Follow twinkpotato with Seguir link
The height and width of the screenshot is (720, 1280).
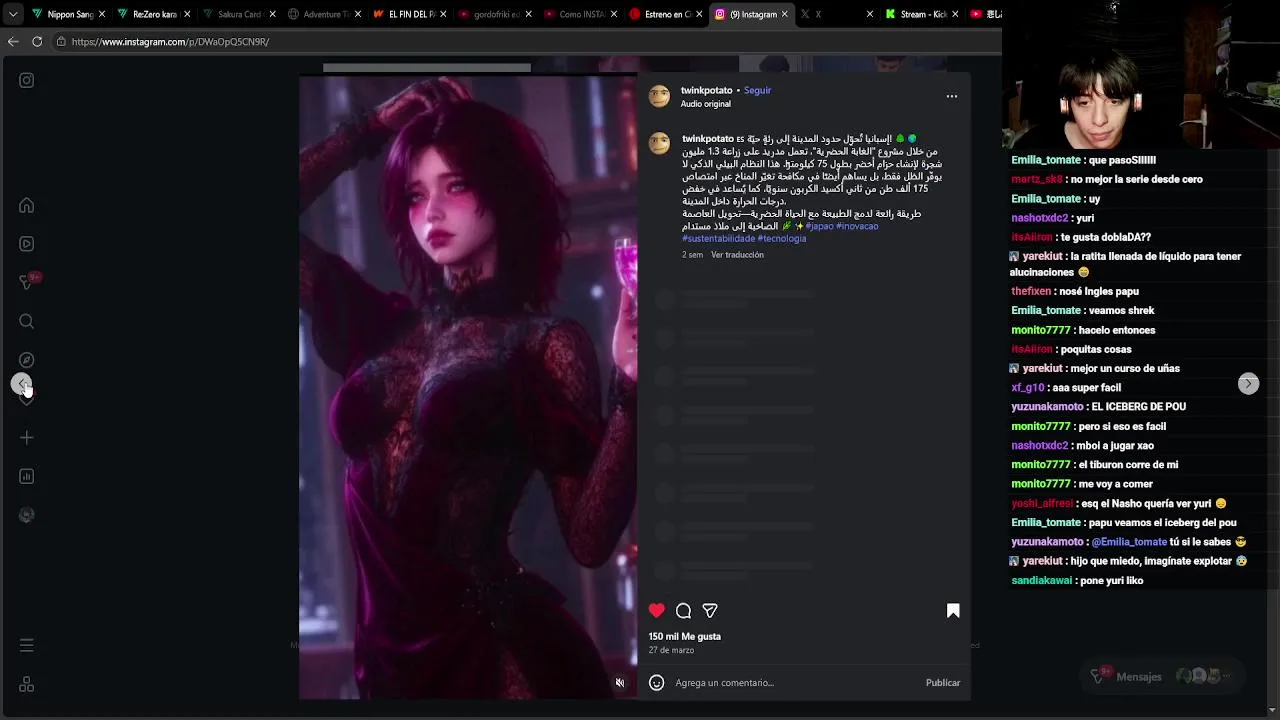757,90
